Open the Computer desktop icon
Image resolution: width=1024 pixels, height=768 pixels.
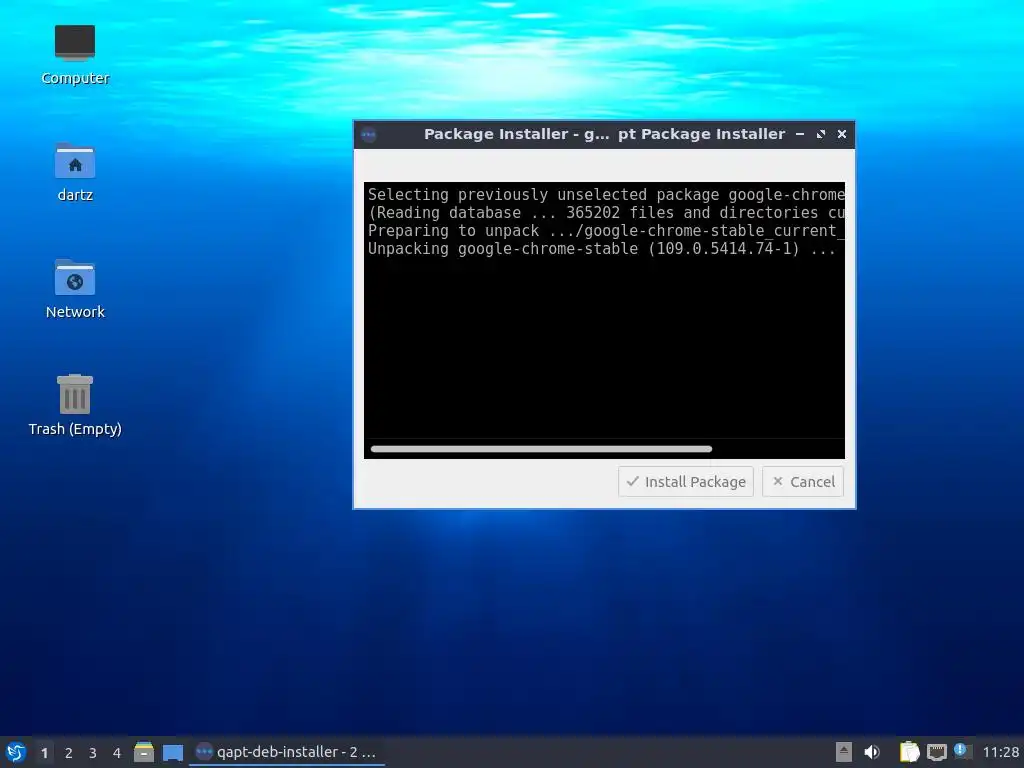click(x=74, y=55)
